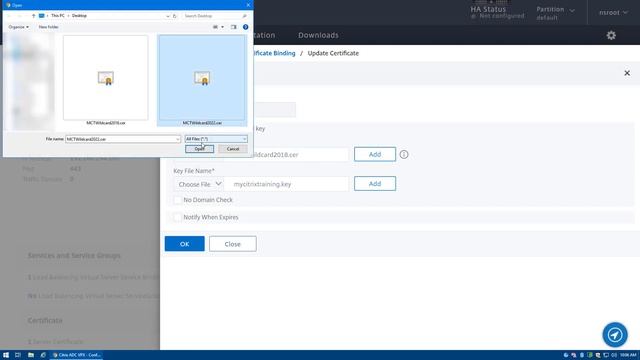This screenshot has width=640, height=360.
Task: Open settings gear icon
Action: tap(611, 35)
